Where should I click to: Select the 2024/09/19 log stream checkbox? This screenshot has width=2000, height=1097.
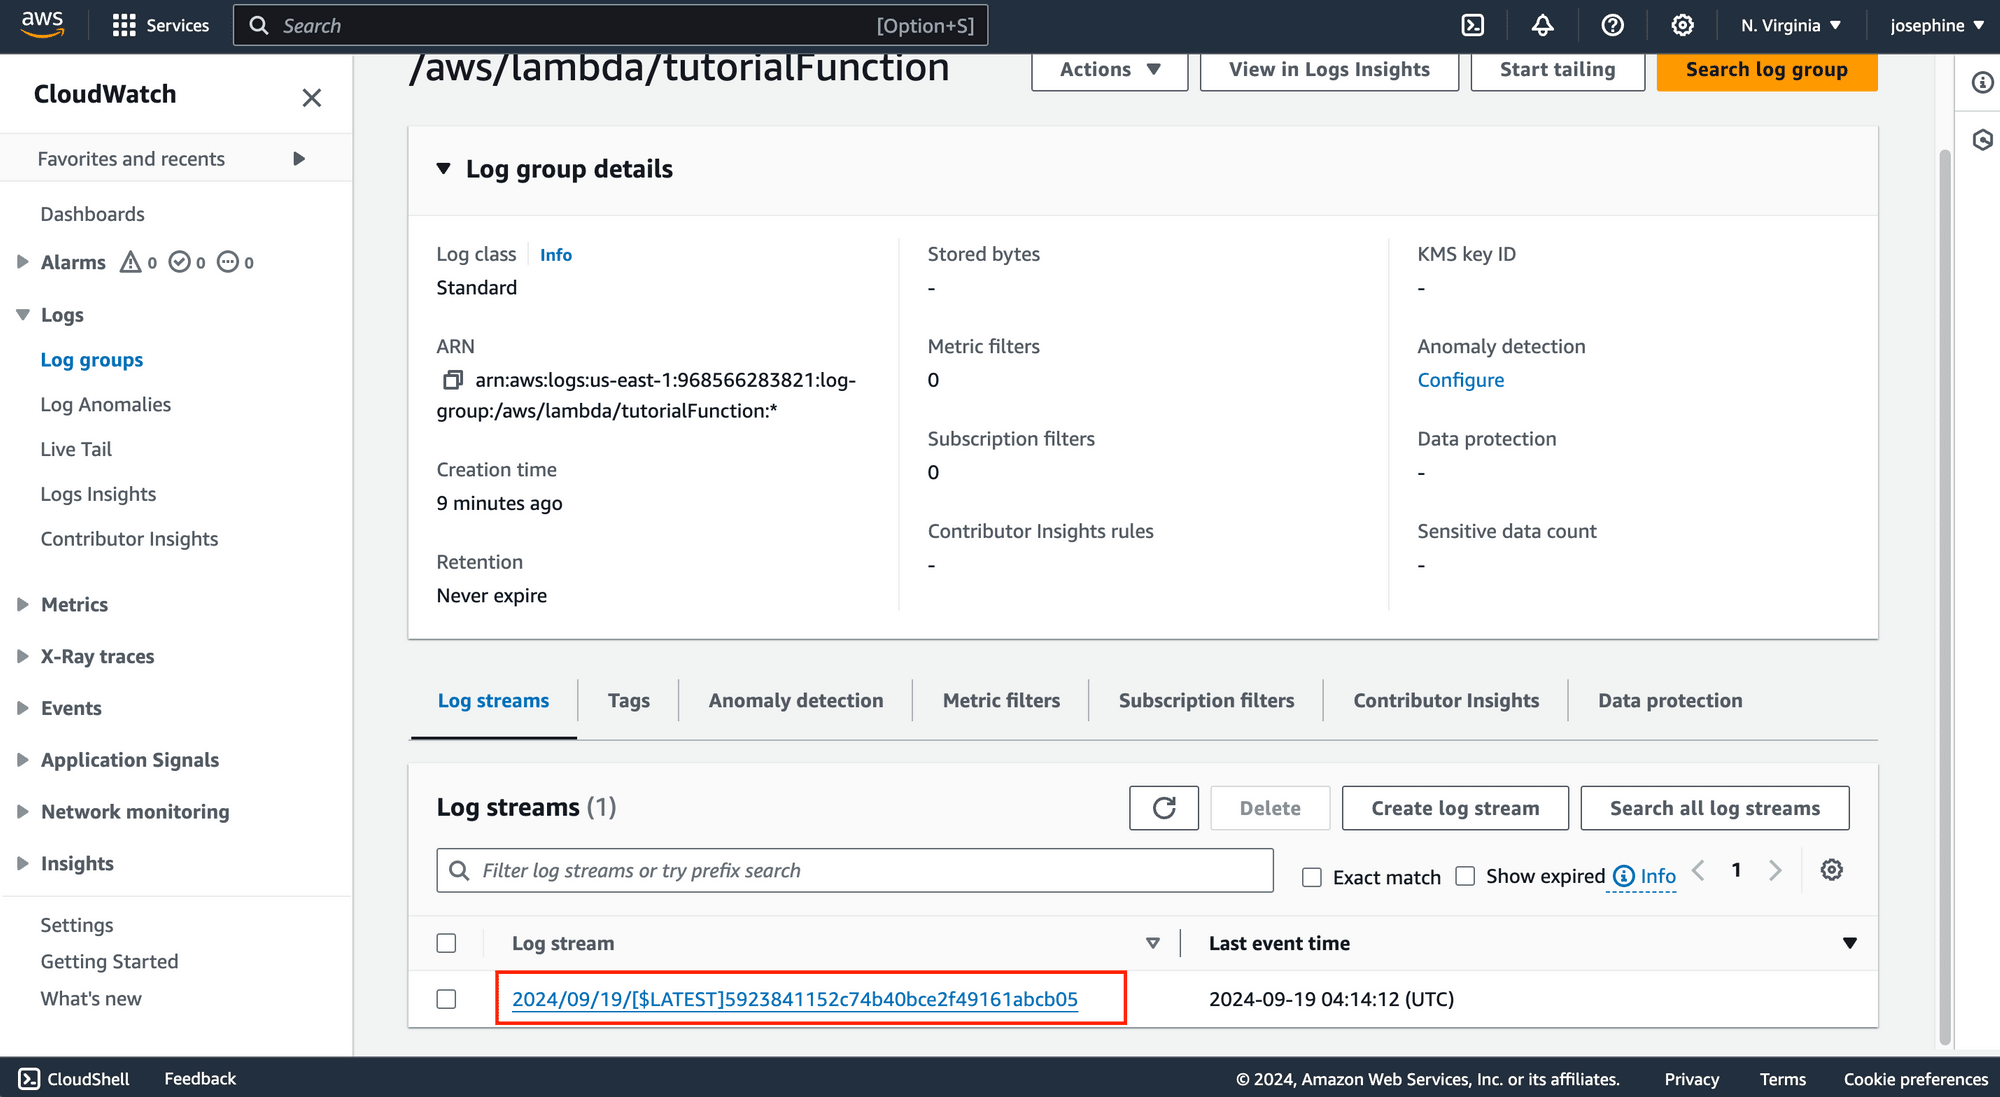coord(446,999)
